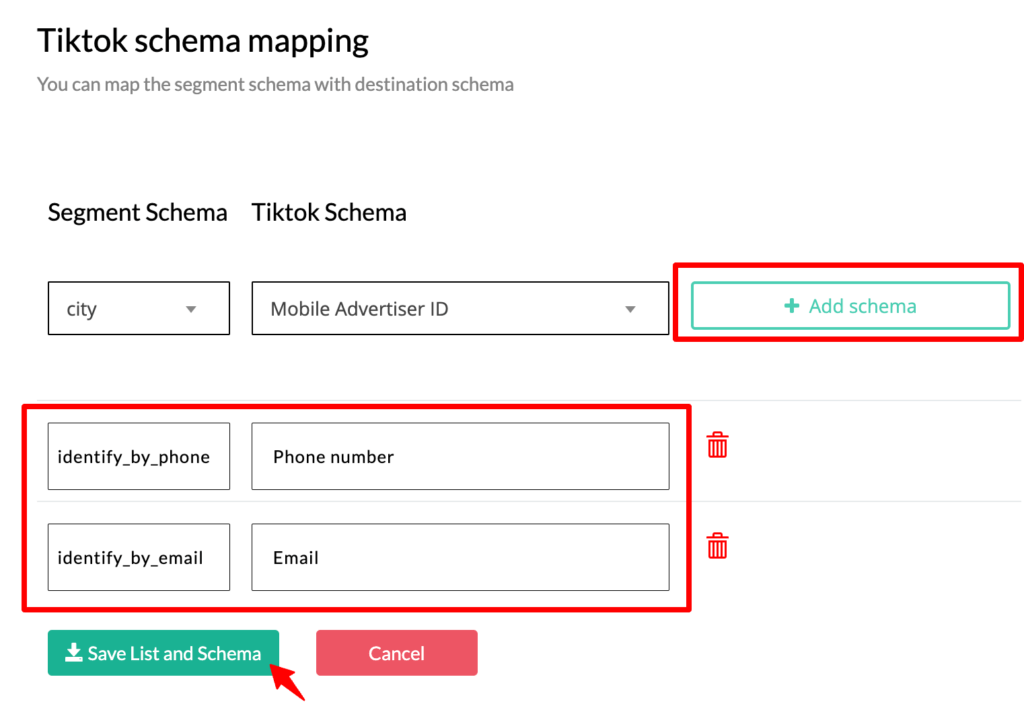Open the city segment schema dropdown
1024x708 pixels.
(138, 308)
